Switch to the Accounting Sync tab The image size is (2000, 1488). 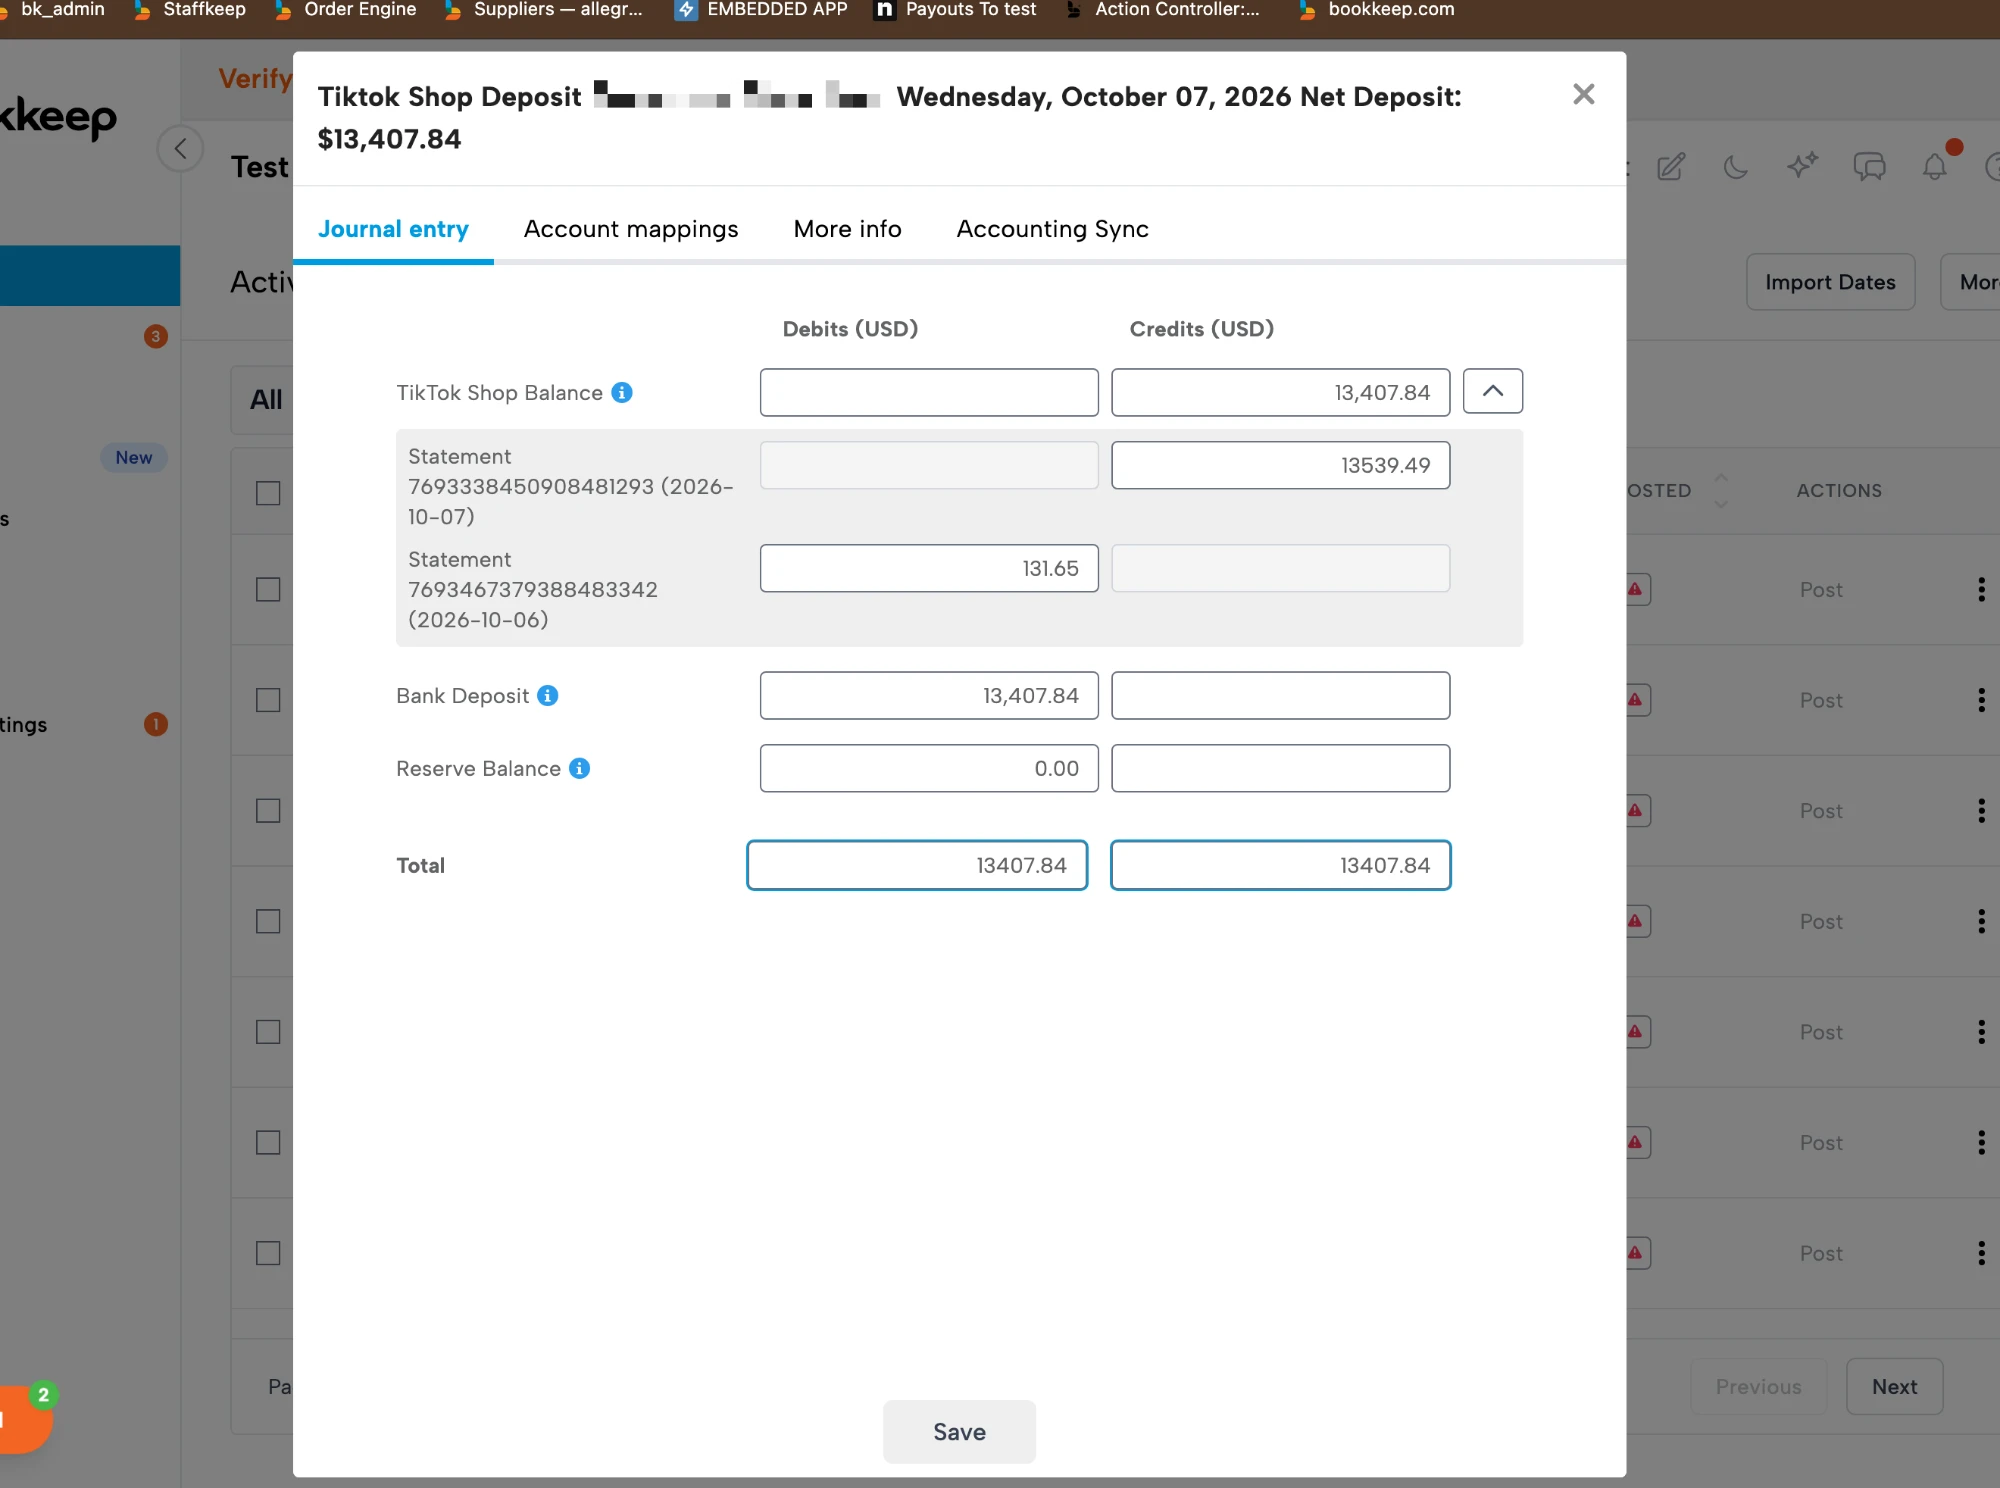pos(1053,229)
